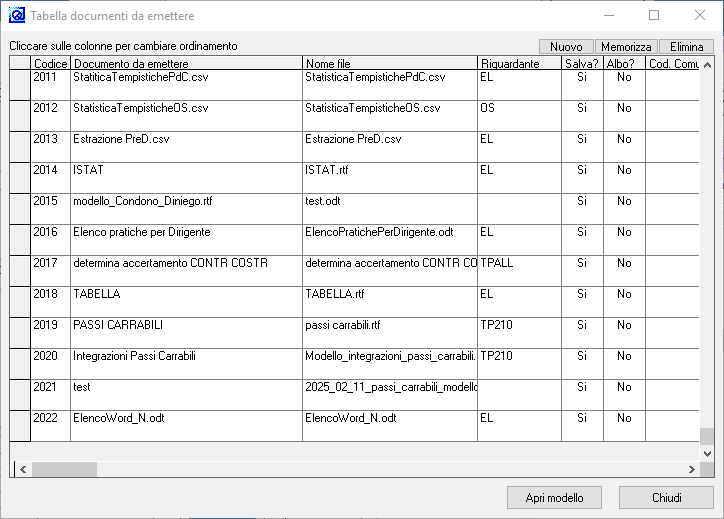Screen dimensions: 724x519
Task: Click vertical scrollbar up arrow
Action: tap(707, 65)
